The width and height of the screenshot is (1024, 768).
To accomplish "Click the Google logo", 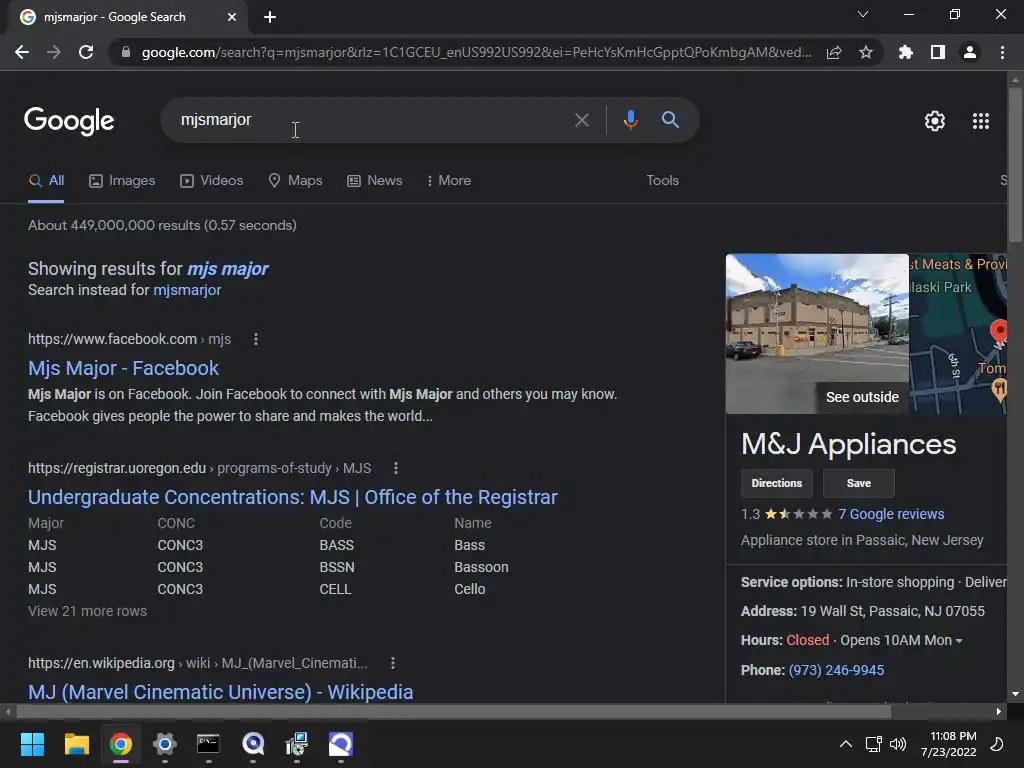I will click(69, 121).
